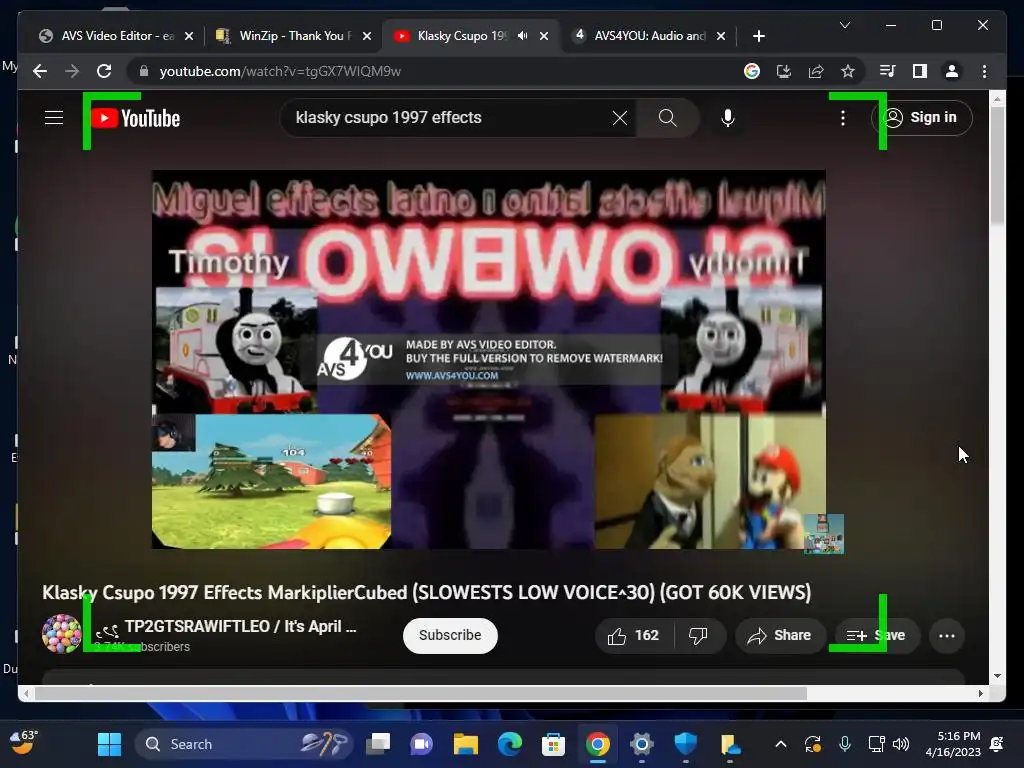Close the WinZip tab
1024x768 pixels.
(x=367, y=36)
